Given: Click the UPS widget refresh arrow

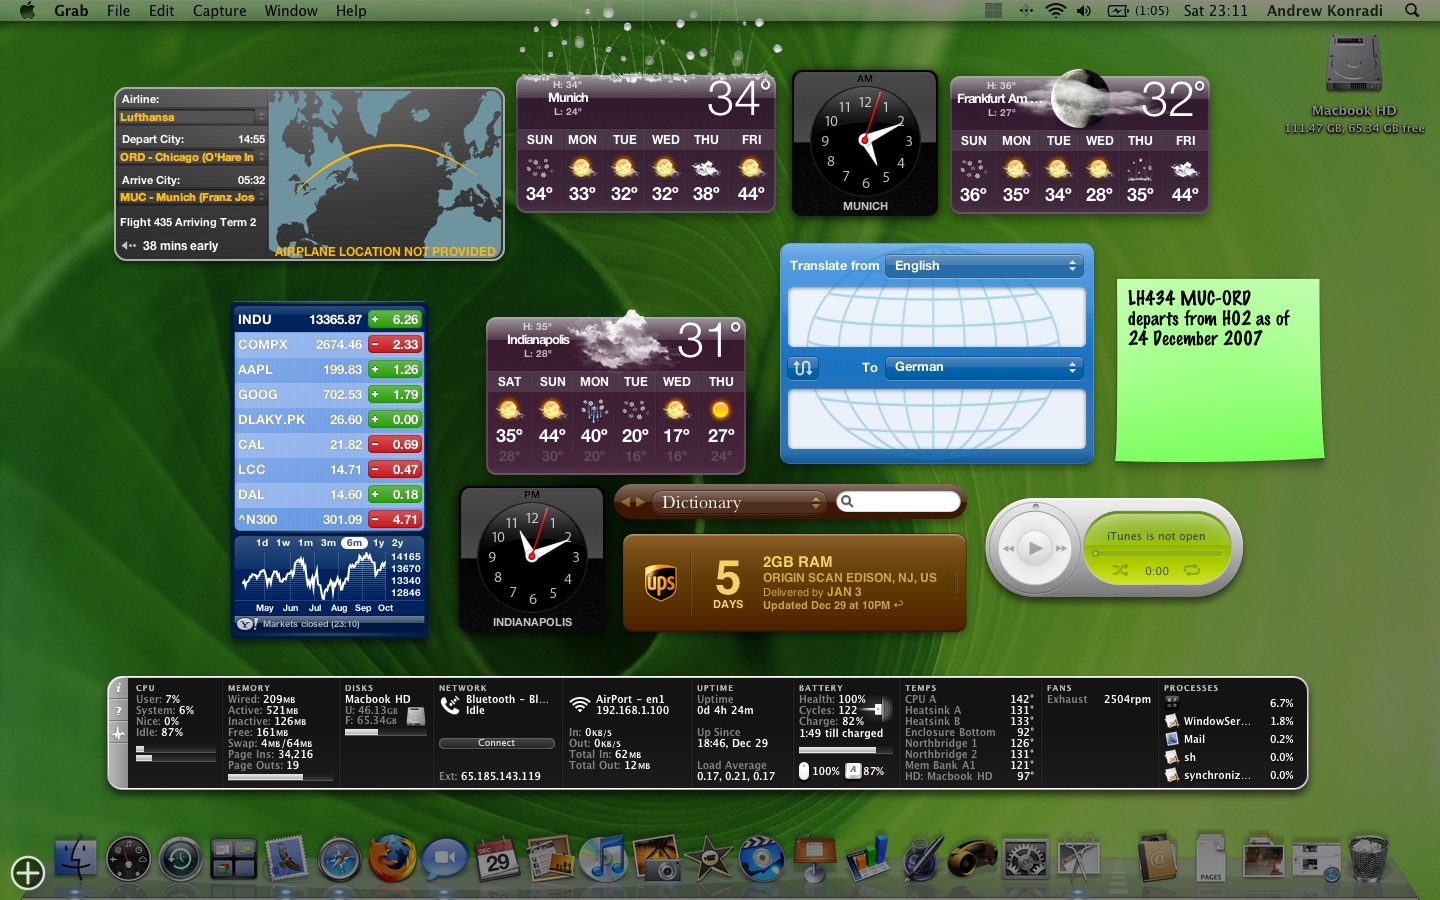Looking at the screenshot, I should pyautogui.click(x=898, y=605).
